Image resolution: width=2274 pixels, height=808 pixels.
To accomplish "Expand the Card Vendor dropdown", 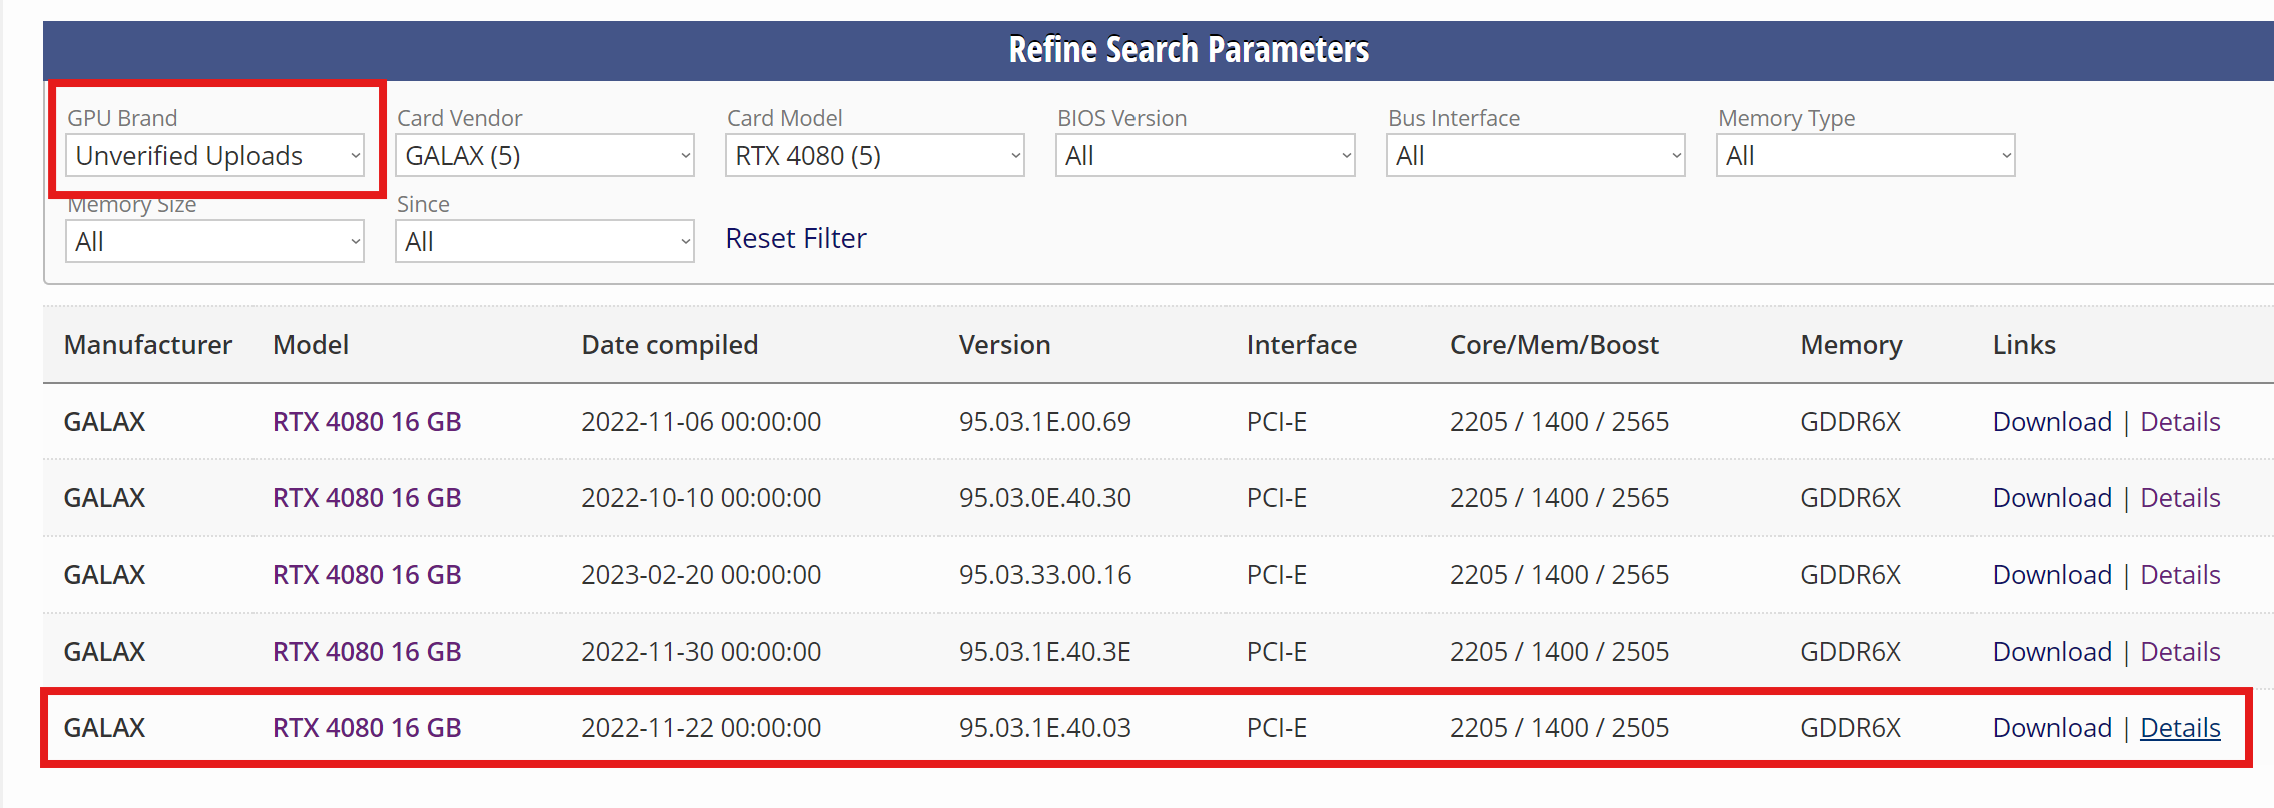I will click(x=544, y=156).
